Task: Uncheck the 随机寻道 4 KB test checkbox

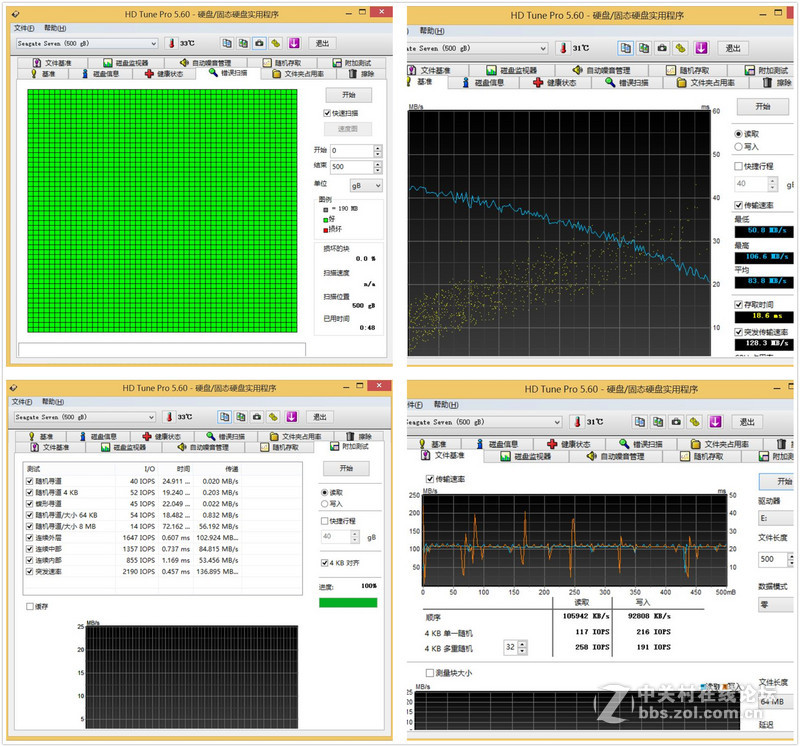Action: pos(27,492)
